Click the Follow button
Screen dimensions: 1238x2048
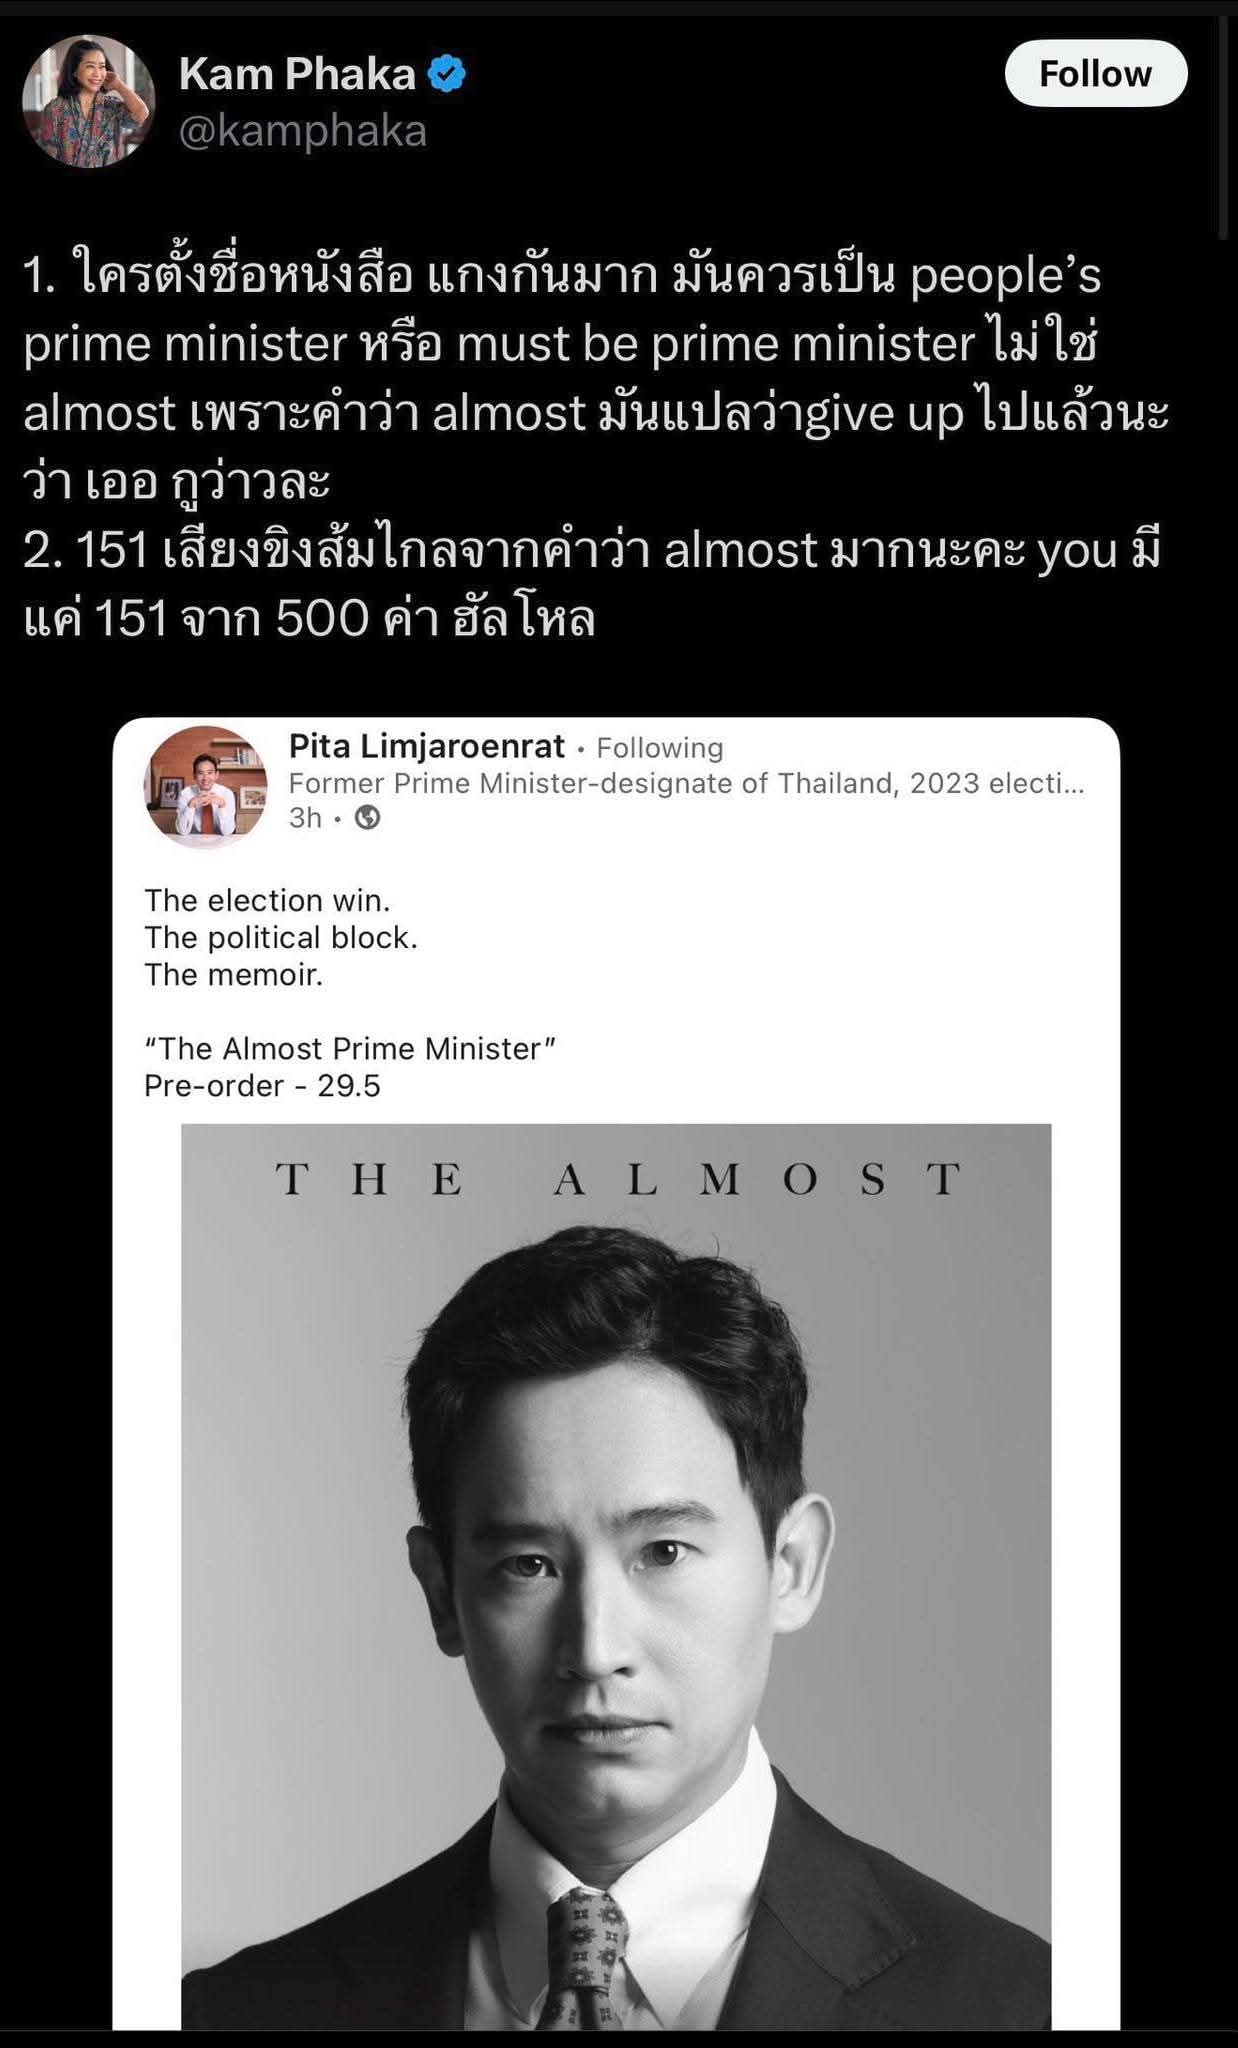(x=1095, y=73)
